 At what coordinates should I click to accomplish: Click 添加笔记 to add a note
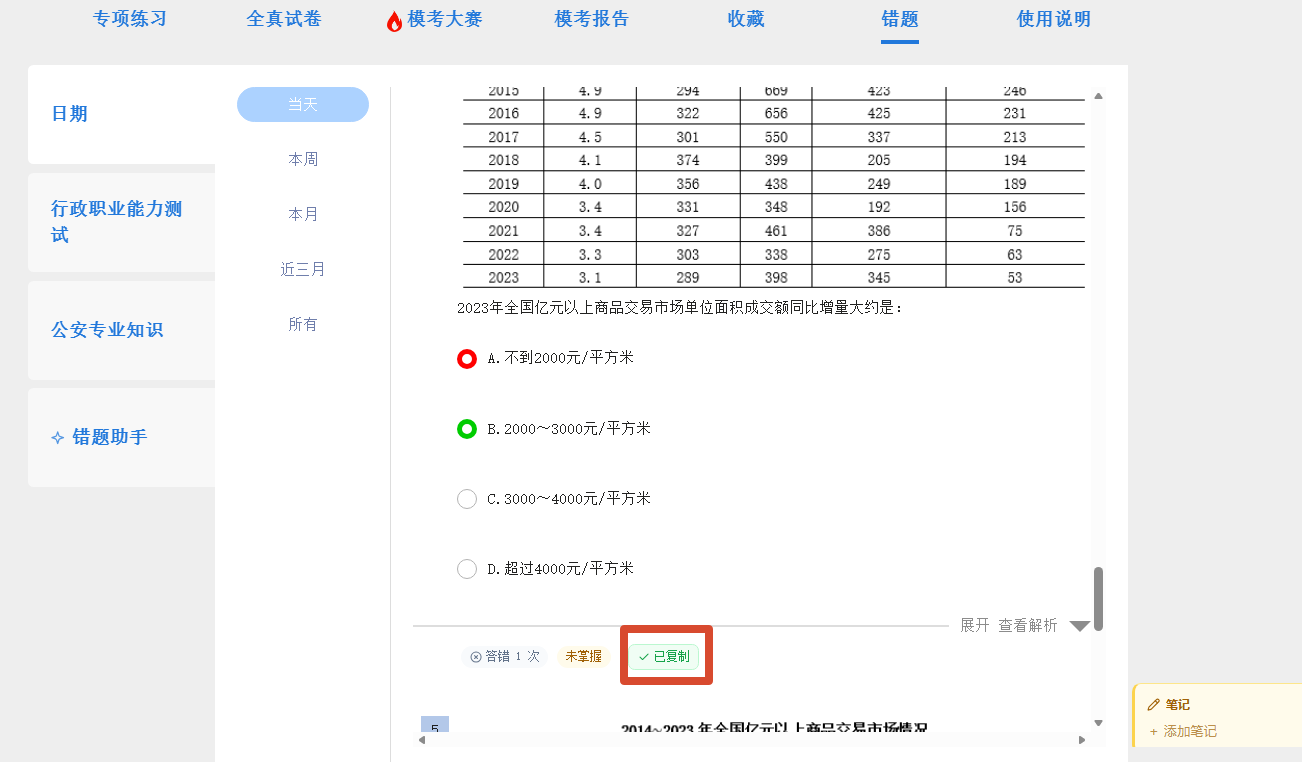pyautogui.click(x=1183, y=731)
